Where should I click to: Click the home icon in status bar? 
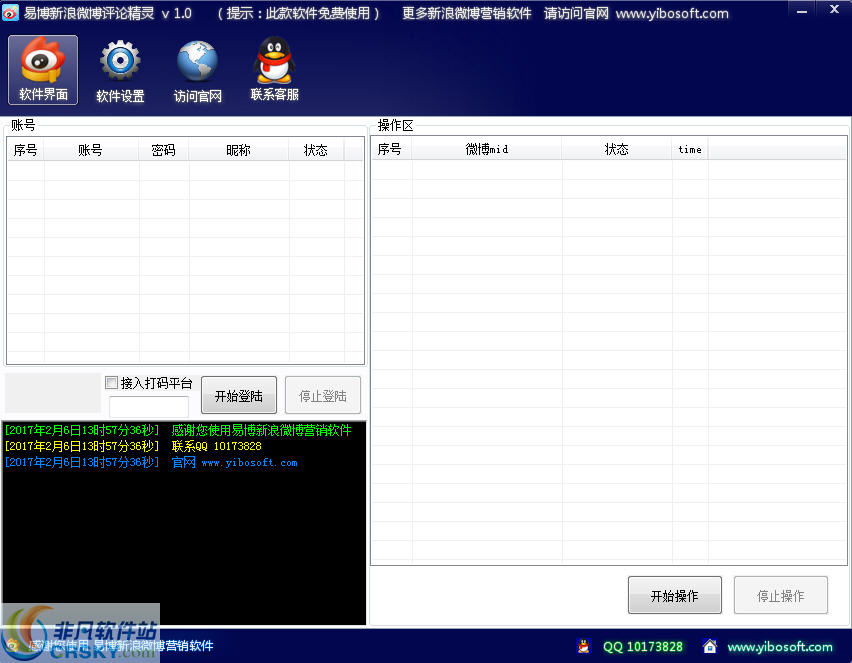pyautogui.click(x=710, y=646)
